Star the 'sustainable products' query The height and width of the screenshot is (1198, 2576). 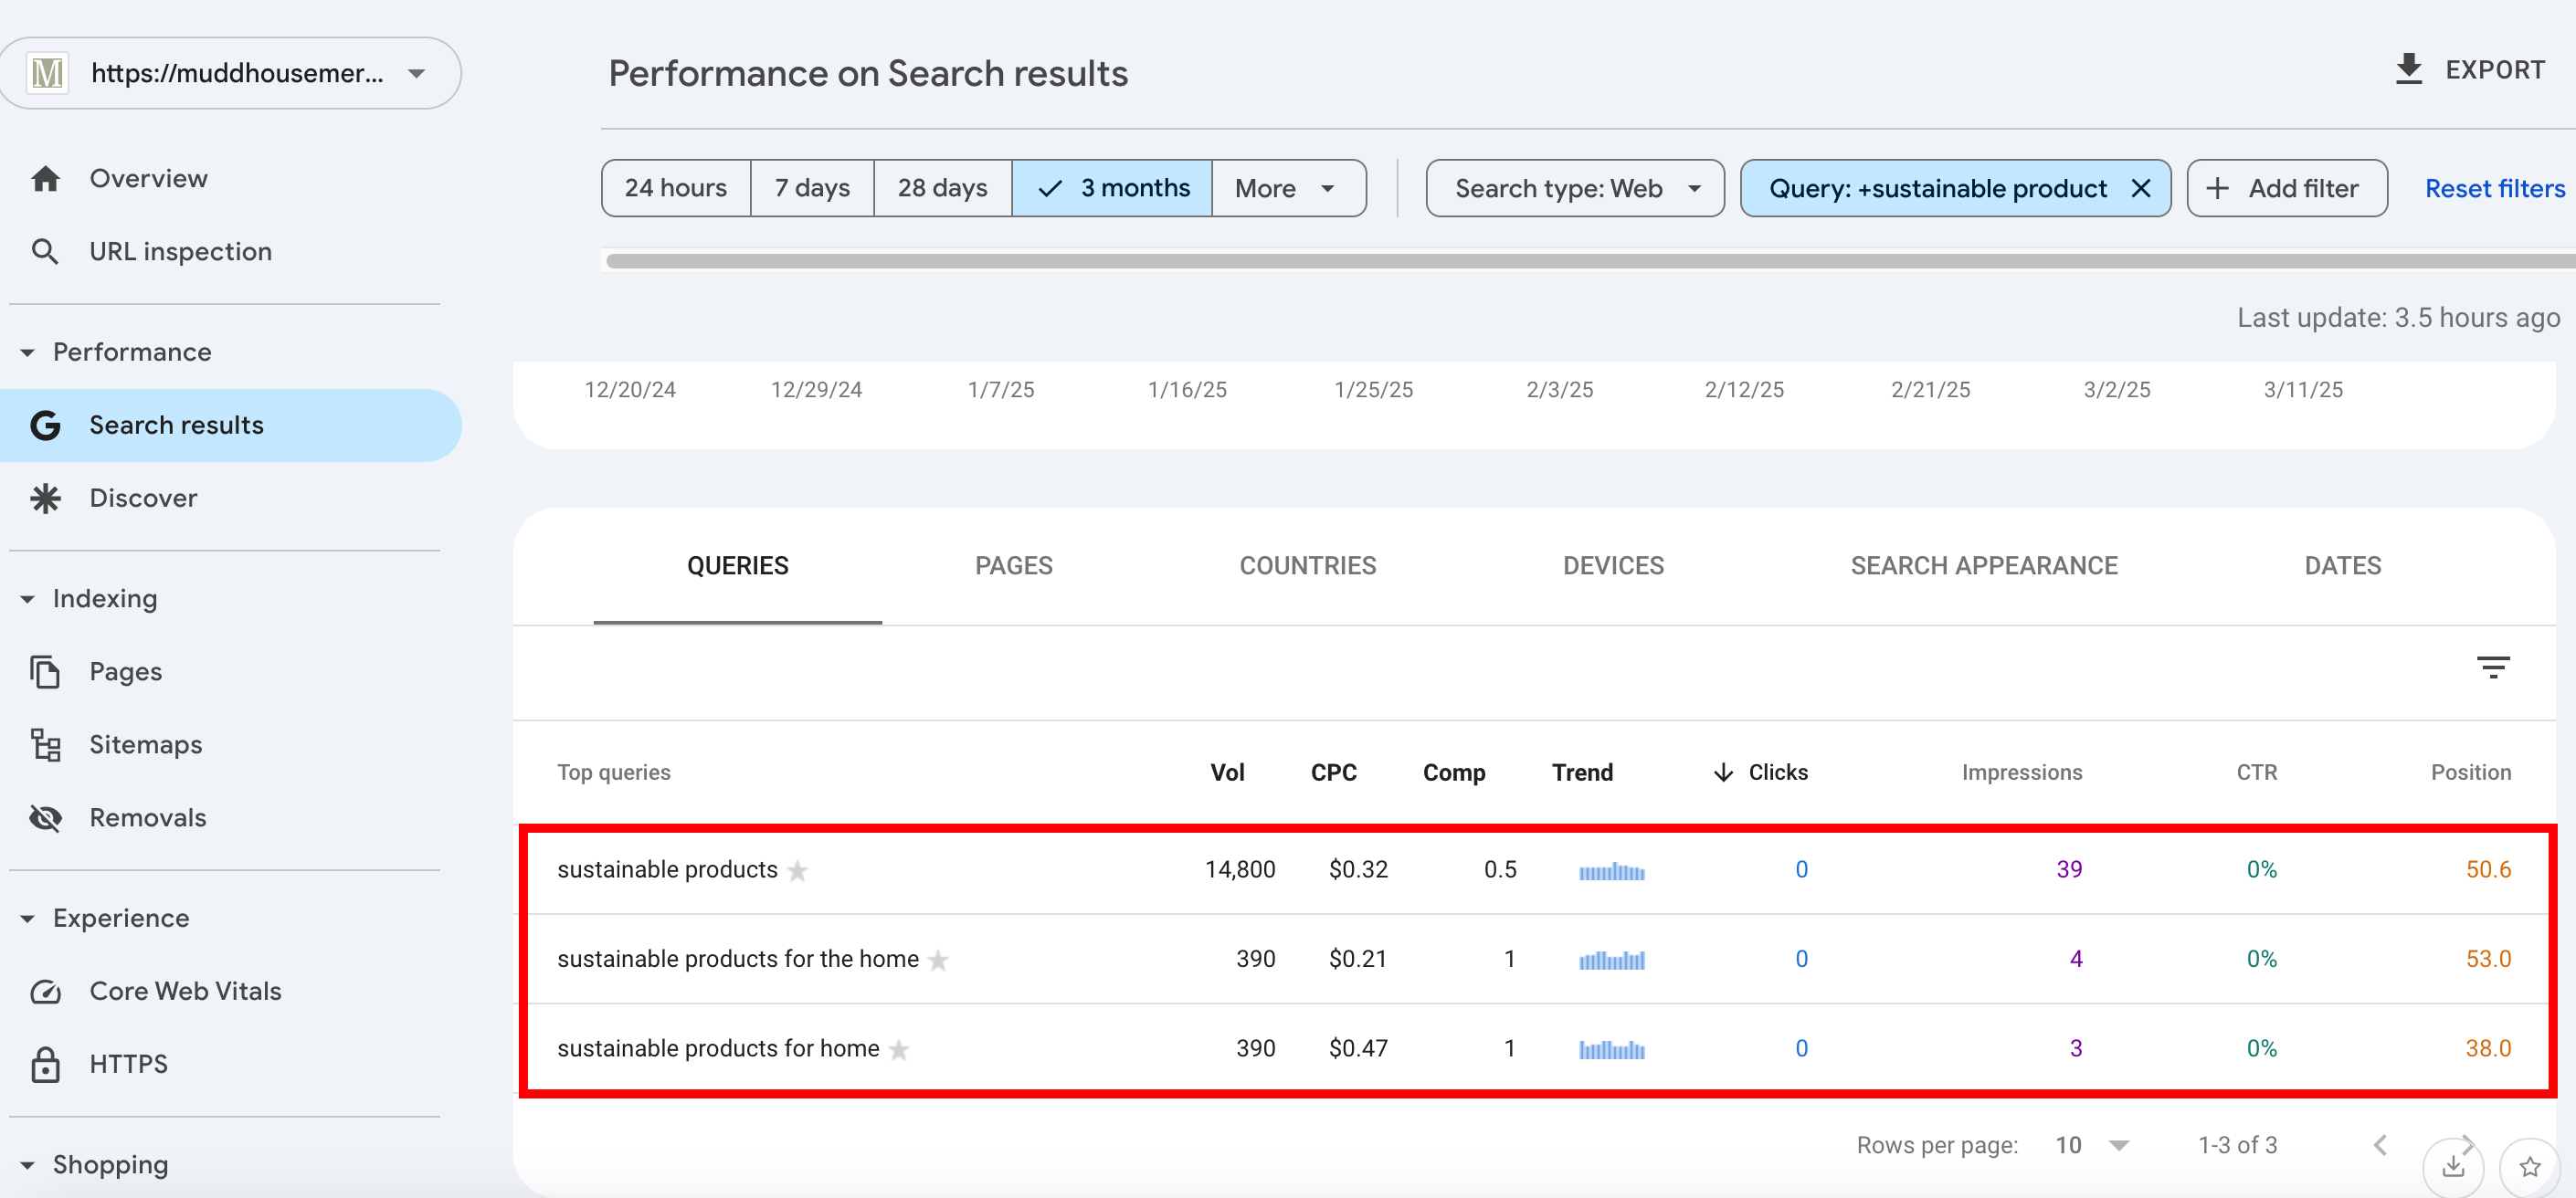click(x=797, y=871)
